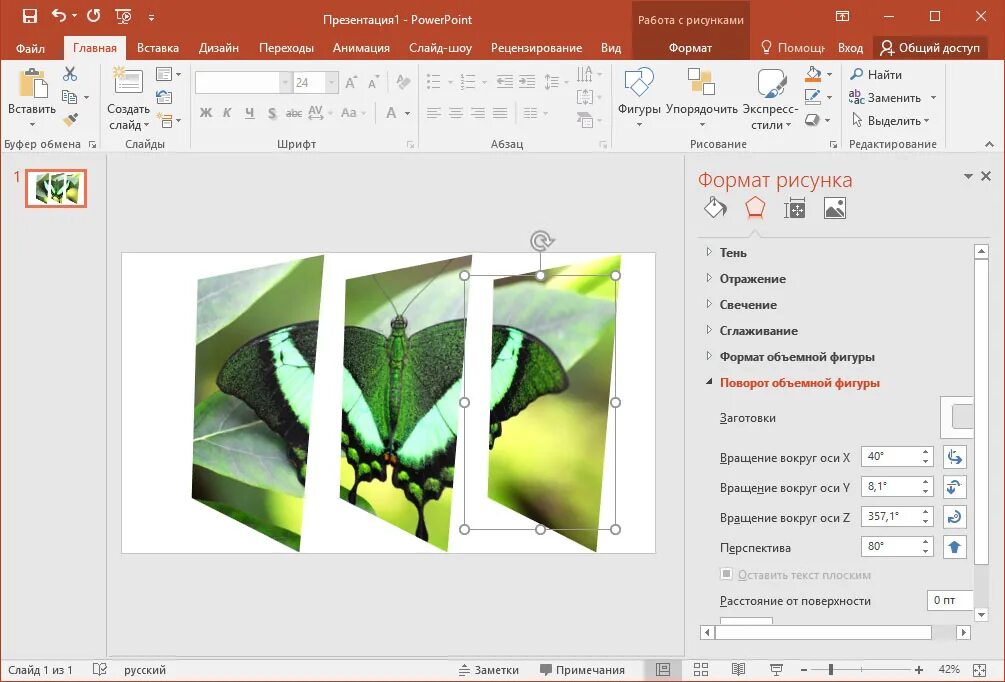Open the font size dropdown
Image resolution: width=1005 pixels, height=682 pixels.
(331, 83)
